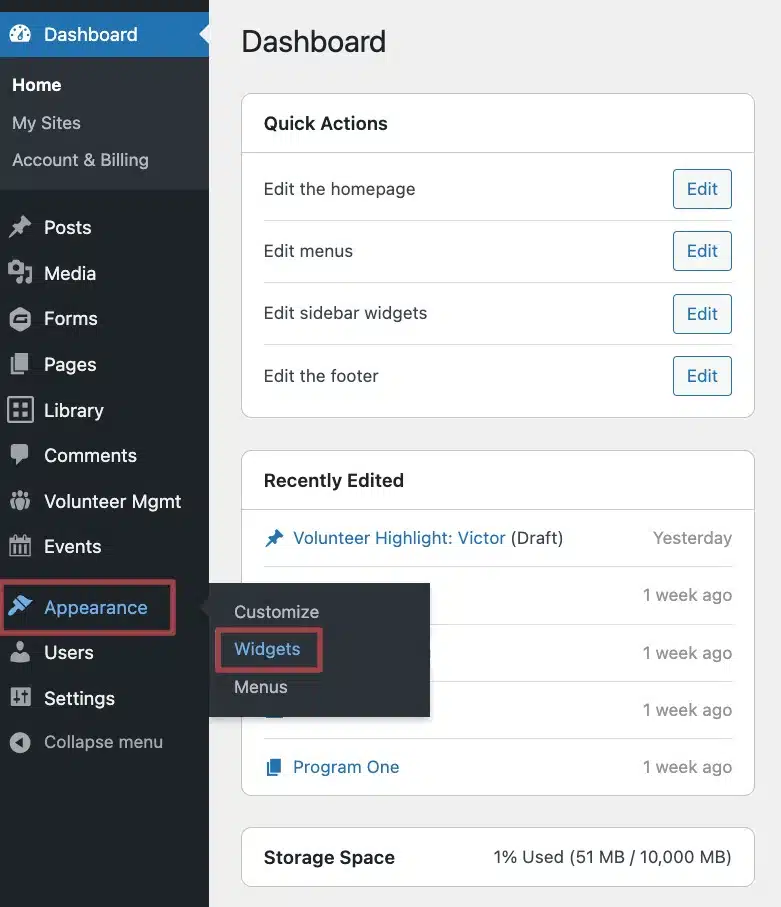Click the 1% Used storage text
This screenshot has width=781, height=907.
[612, 857]
